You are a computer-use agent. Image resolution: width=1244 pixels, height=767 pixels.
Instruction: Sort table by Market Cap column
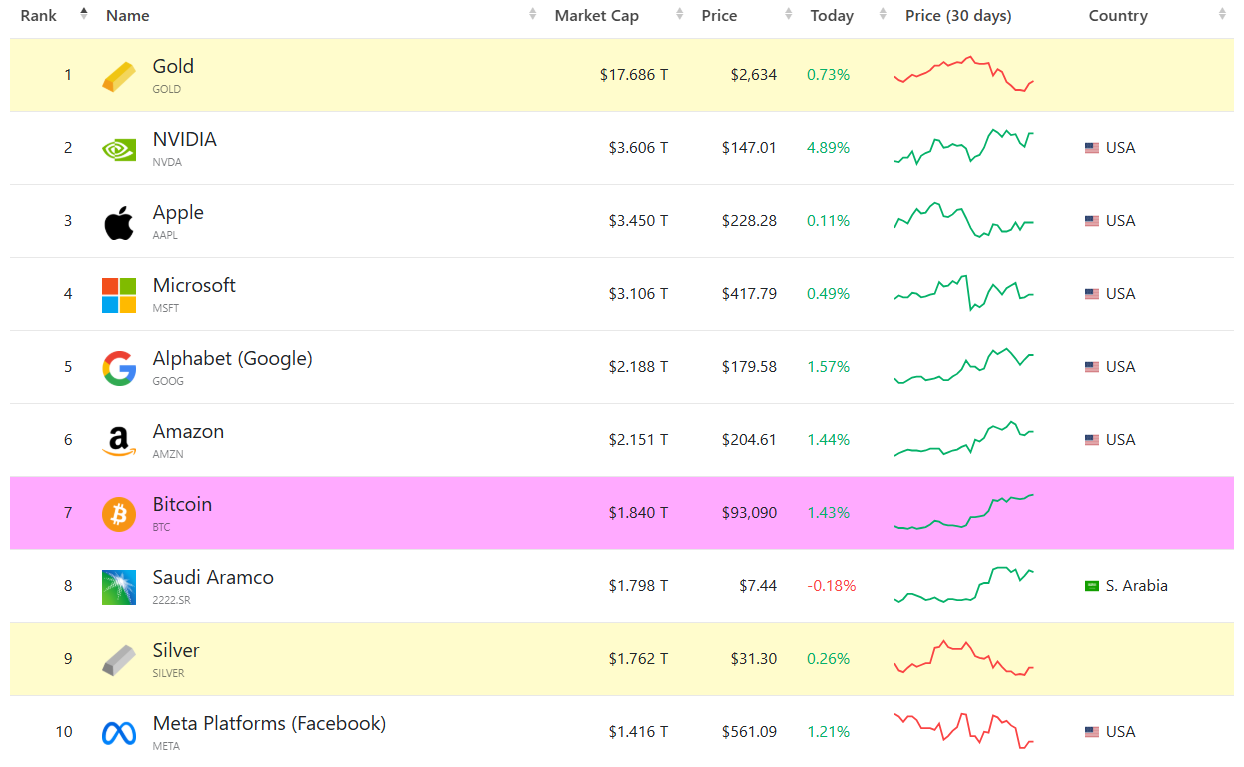pos(597,16)
